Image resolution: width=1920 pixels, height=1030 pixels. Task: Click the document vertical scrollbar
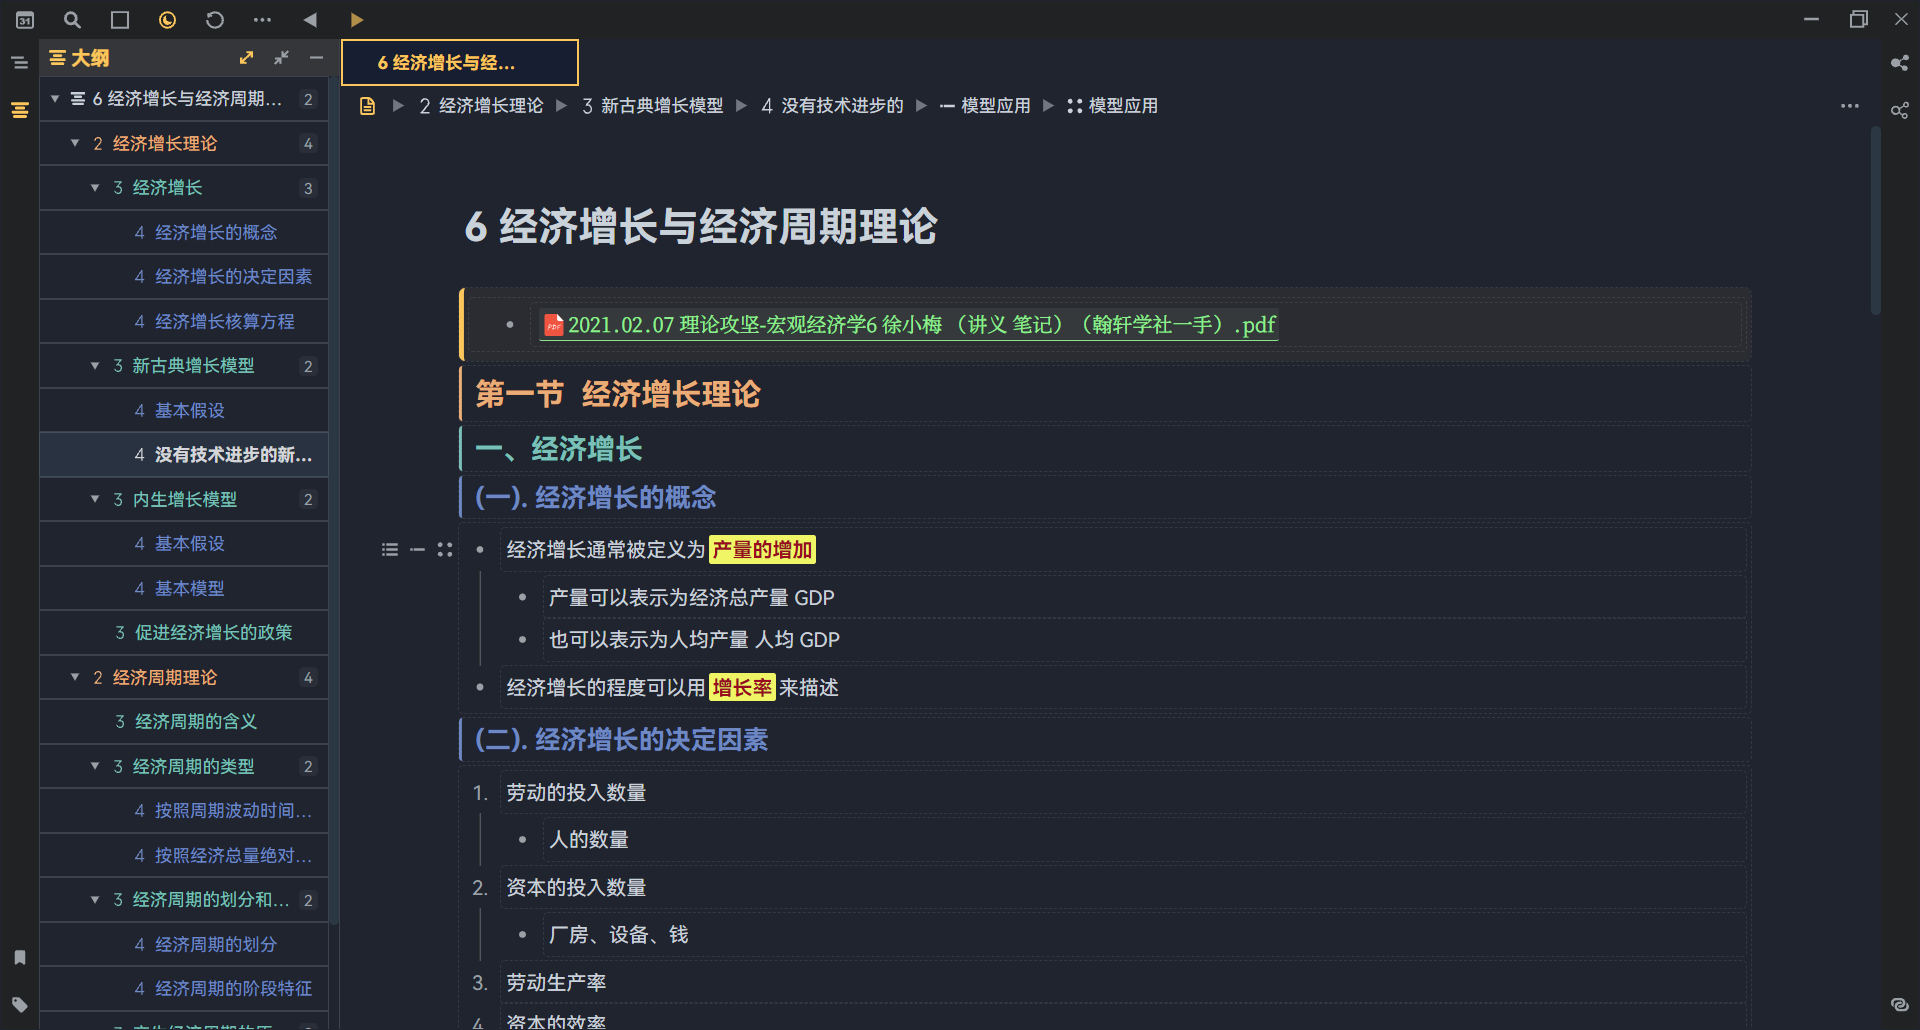[1876, 220]
